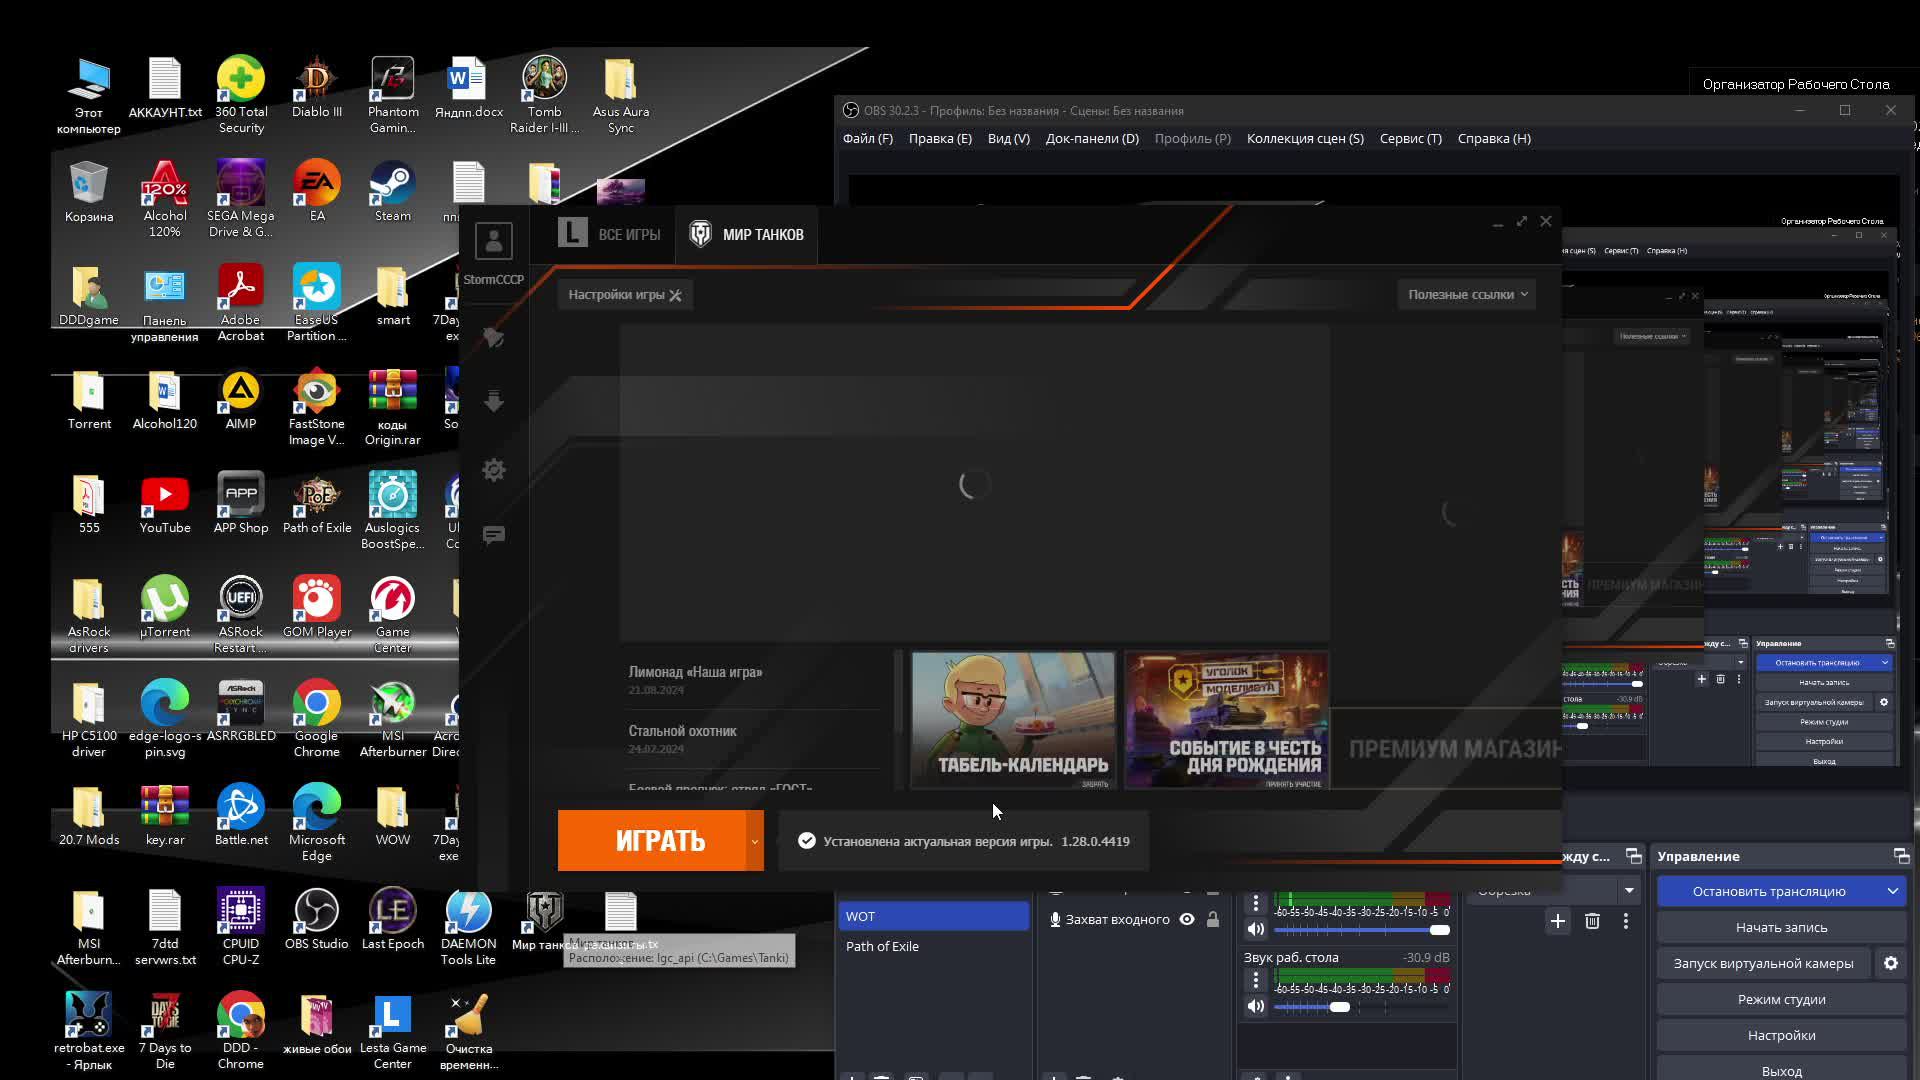Viewport: 1920px width, 1080px height.
Task: Open the launcher sidebar chat icon
Action: pos(494,535)
